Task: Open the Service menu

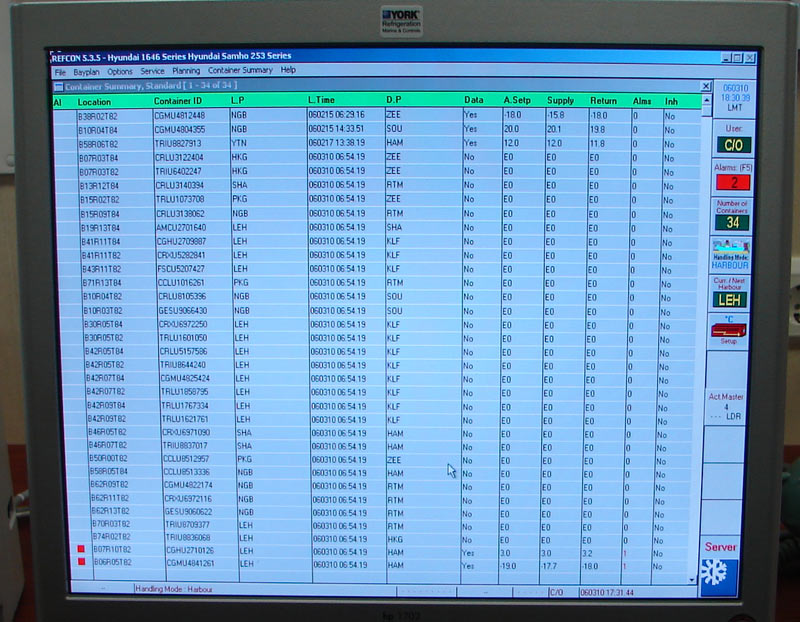Action: pos(153,71)
